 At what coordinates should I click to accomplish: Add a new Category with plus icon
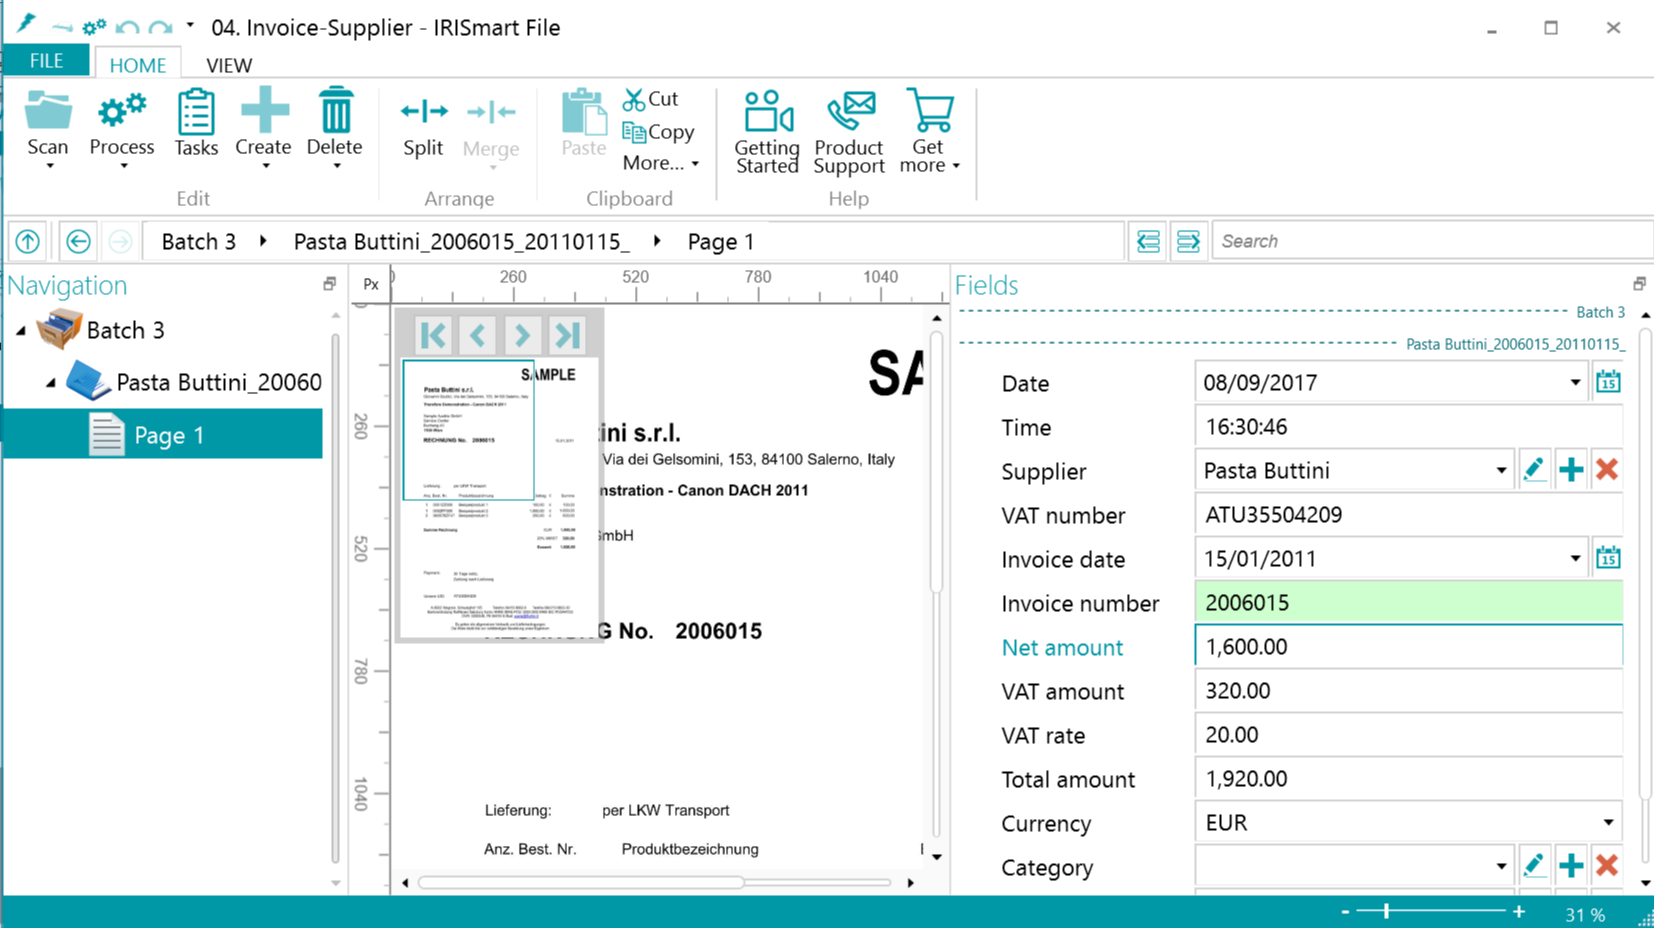1571,866
